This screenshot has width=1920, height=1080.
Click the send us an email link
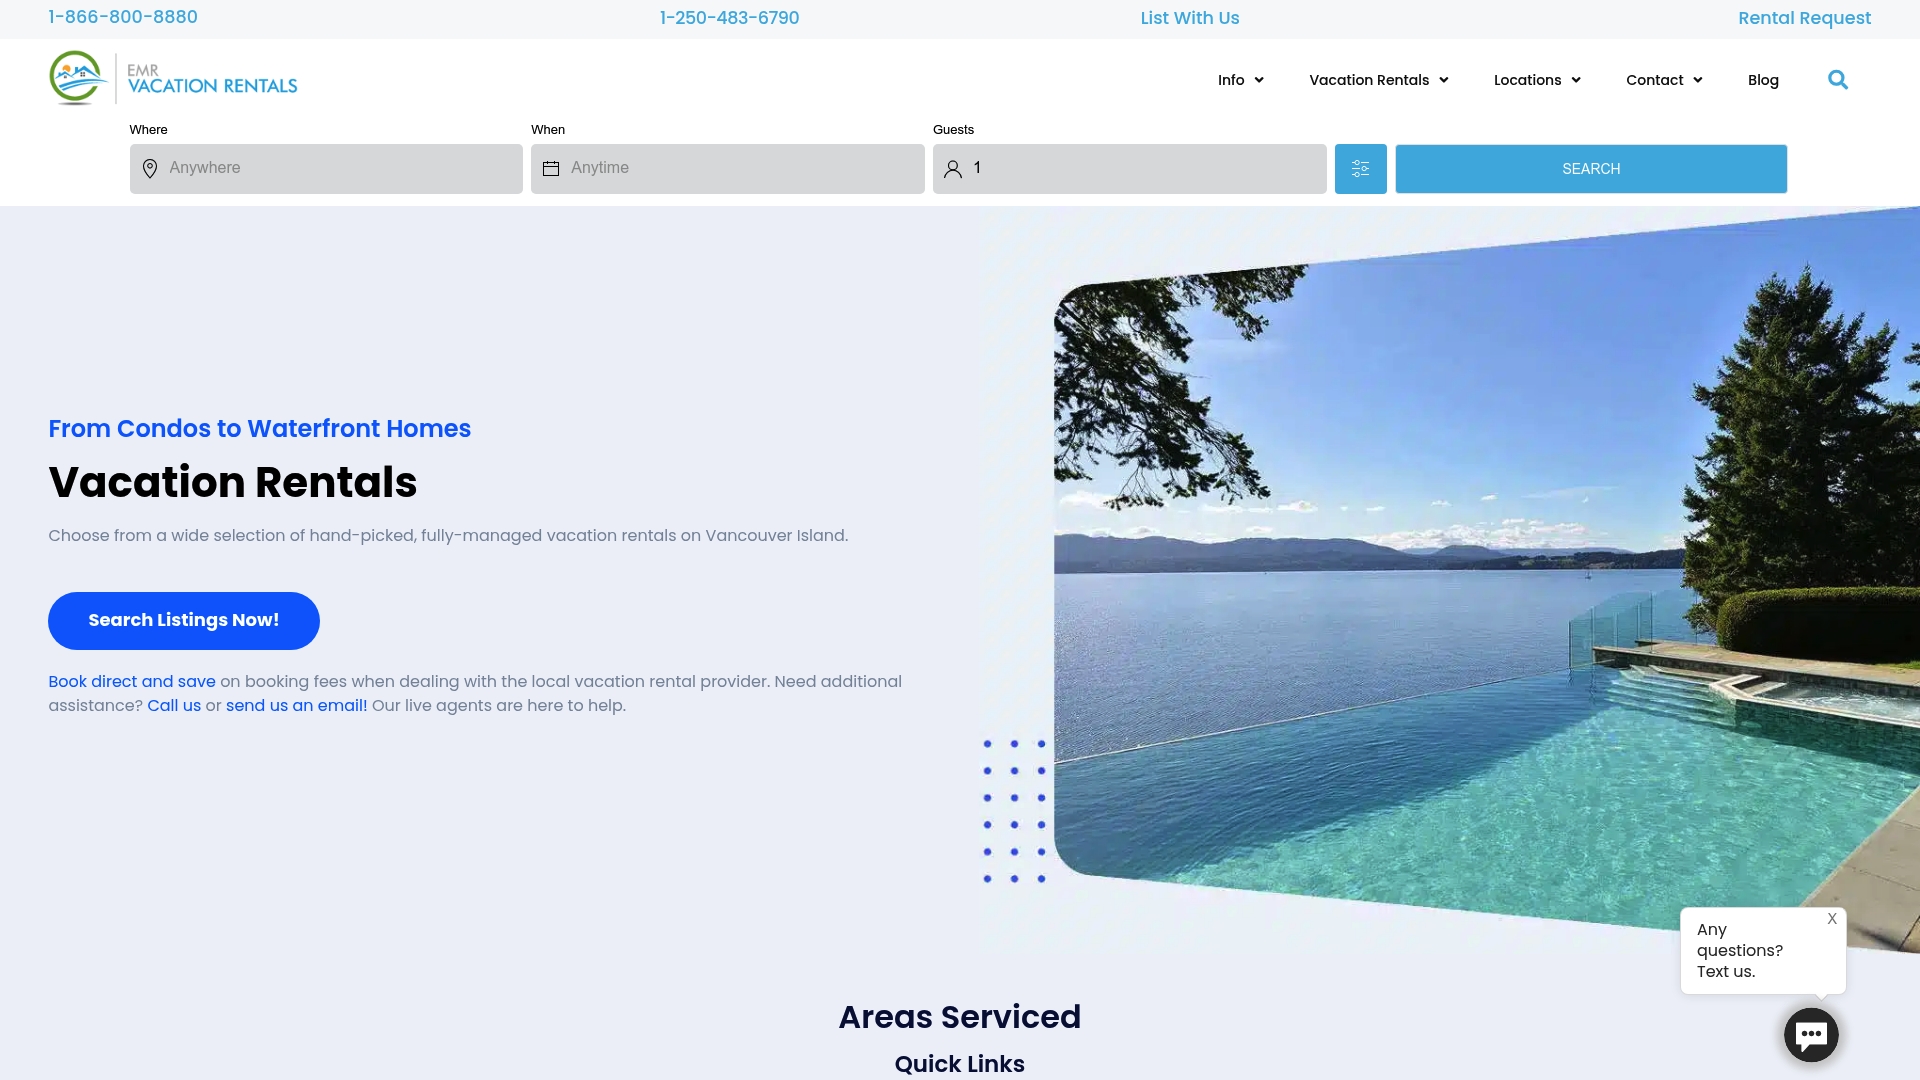click(296, 705)
